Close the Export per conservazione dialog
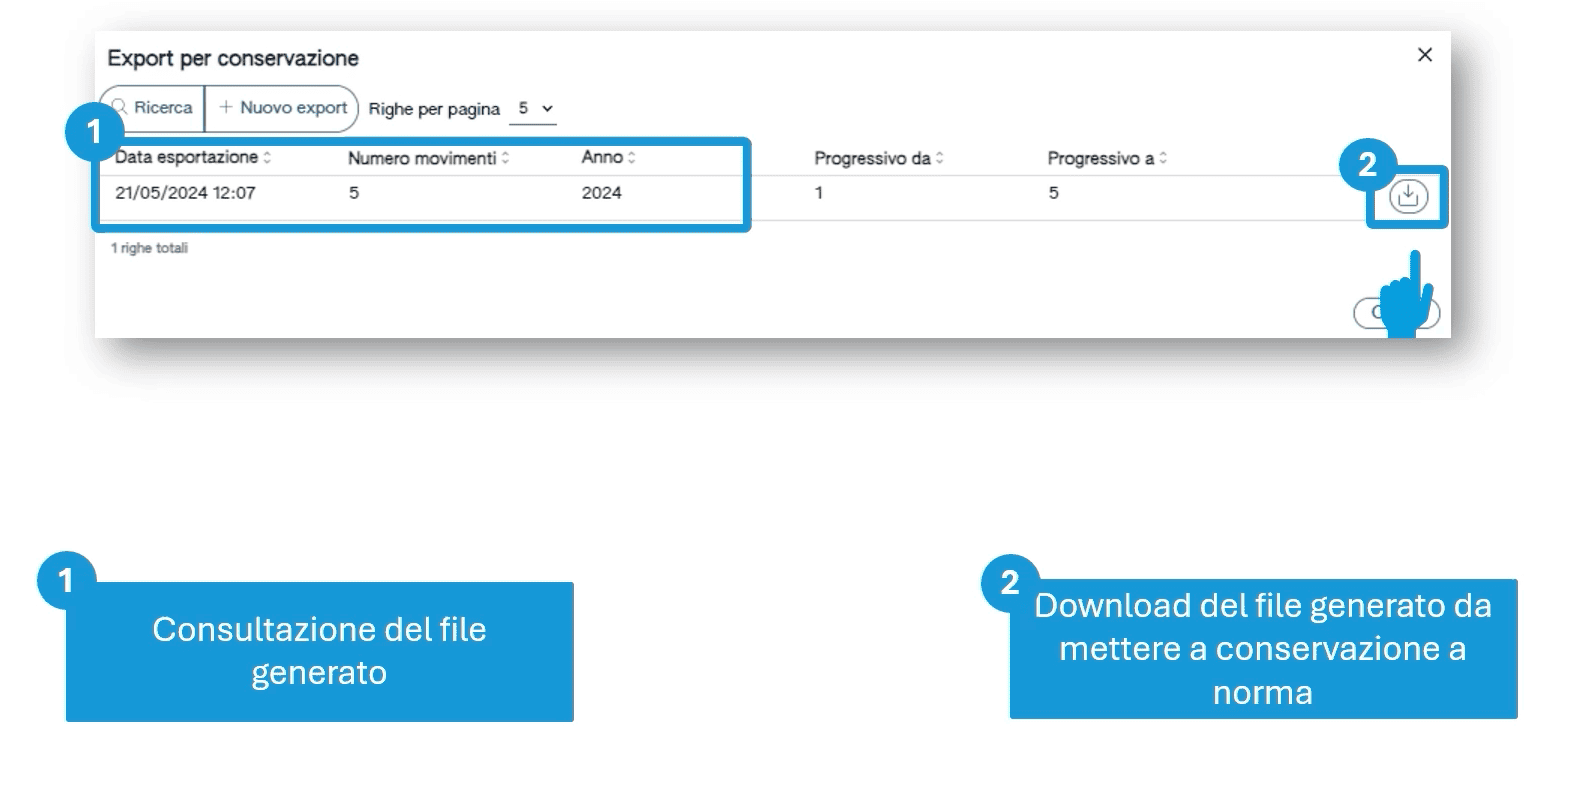The image size is (1572, 792). [1425, 55]
